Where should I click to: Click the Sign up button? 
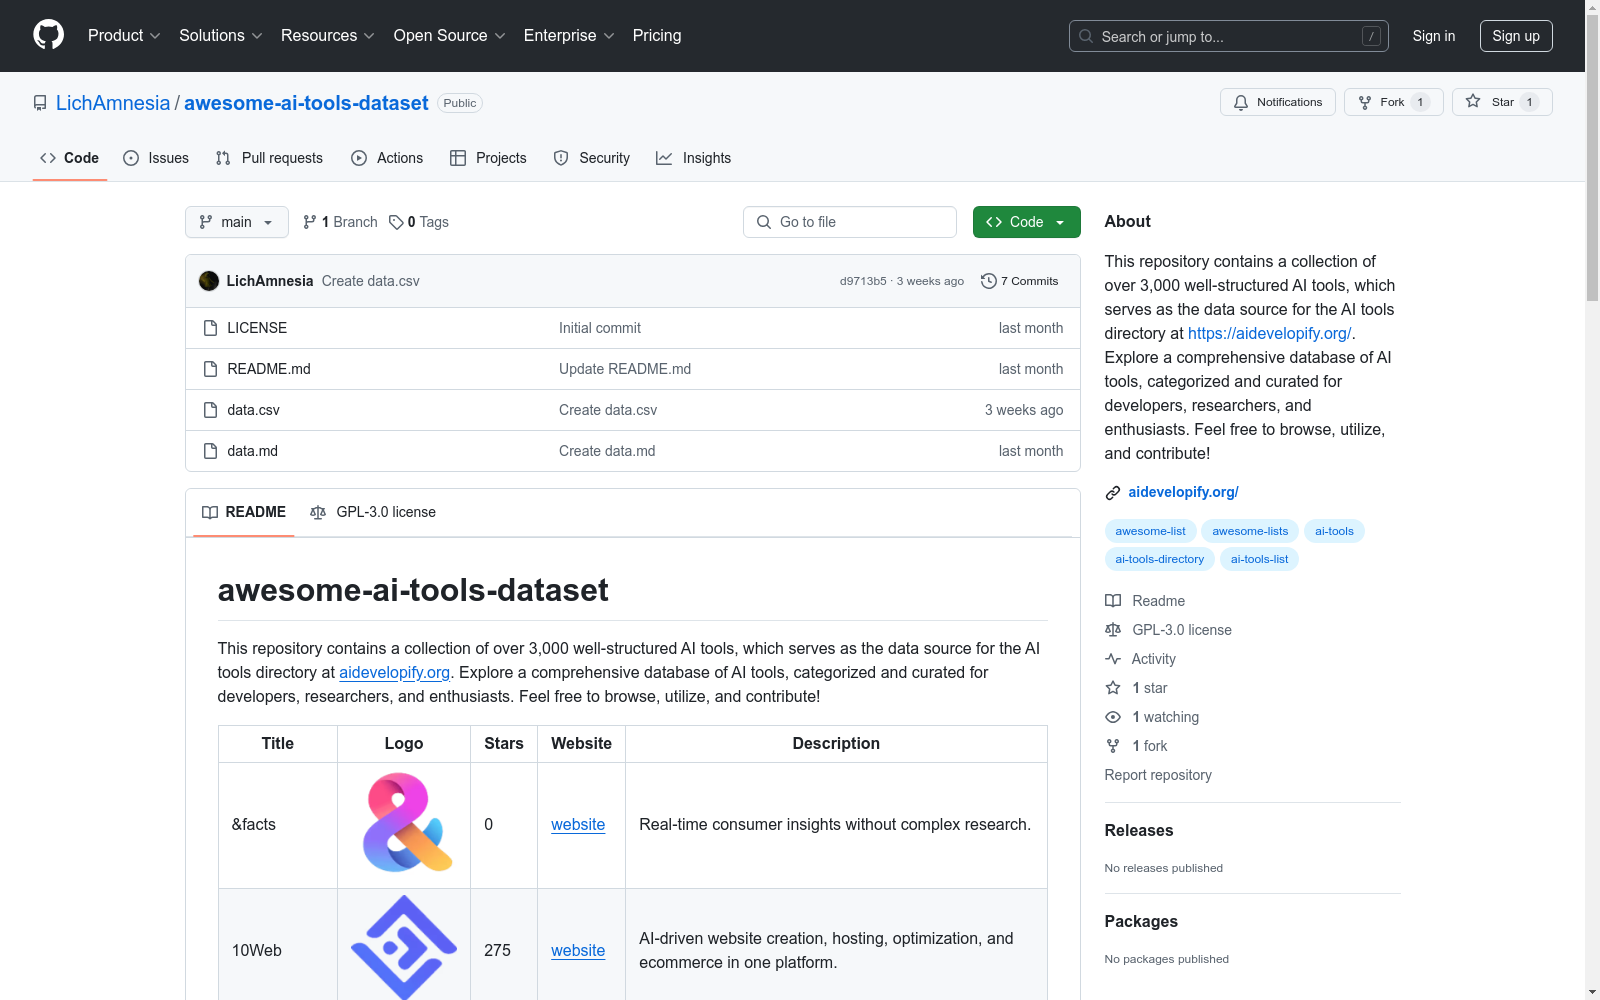tap(1516, 36)
